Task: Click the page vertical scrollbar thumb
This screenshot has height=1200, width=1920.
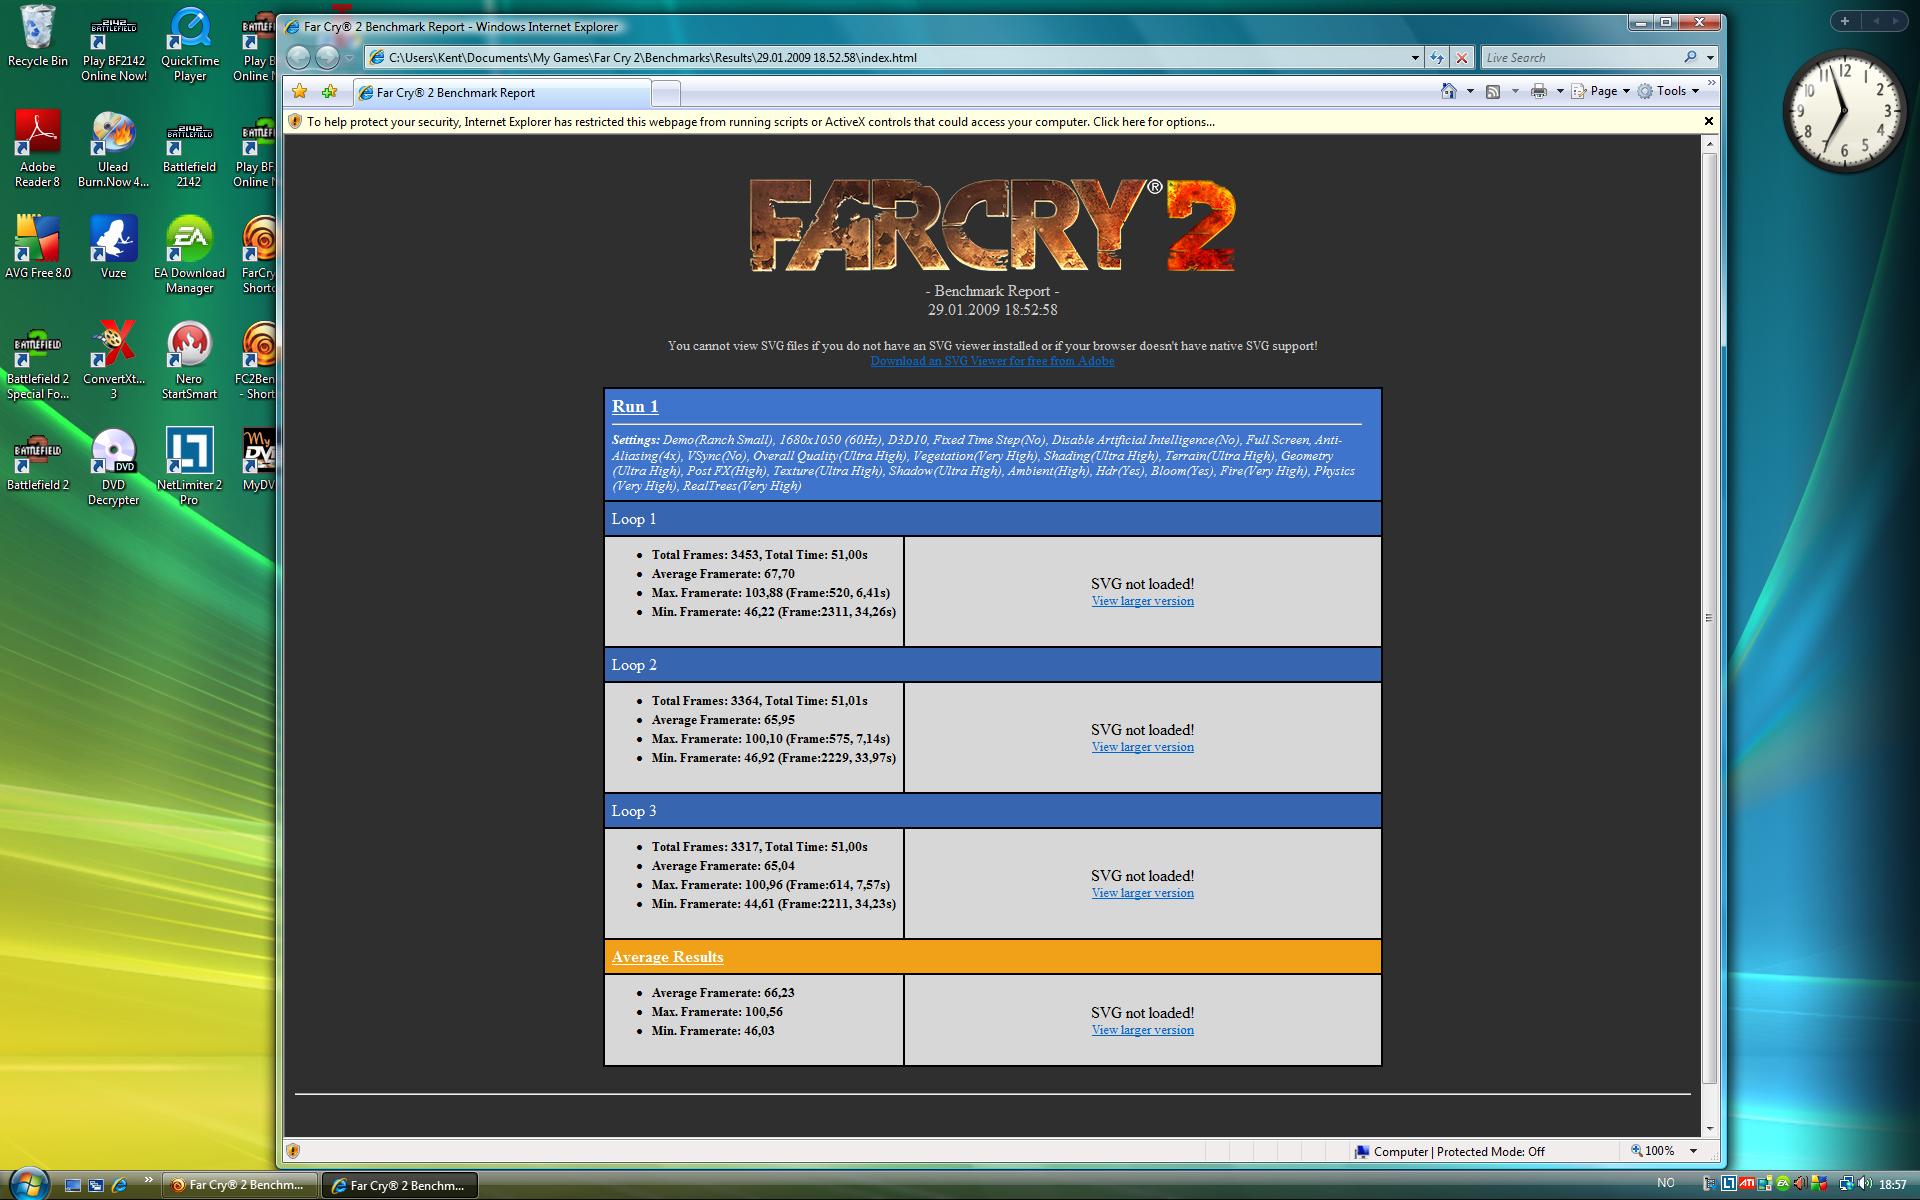Action: [x=1709, y=618]
